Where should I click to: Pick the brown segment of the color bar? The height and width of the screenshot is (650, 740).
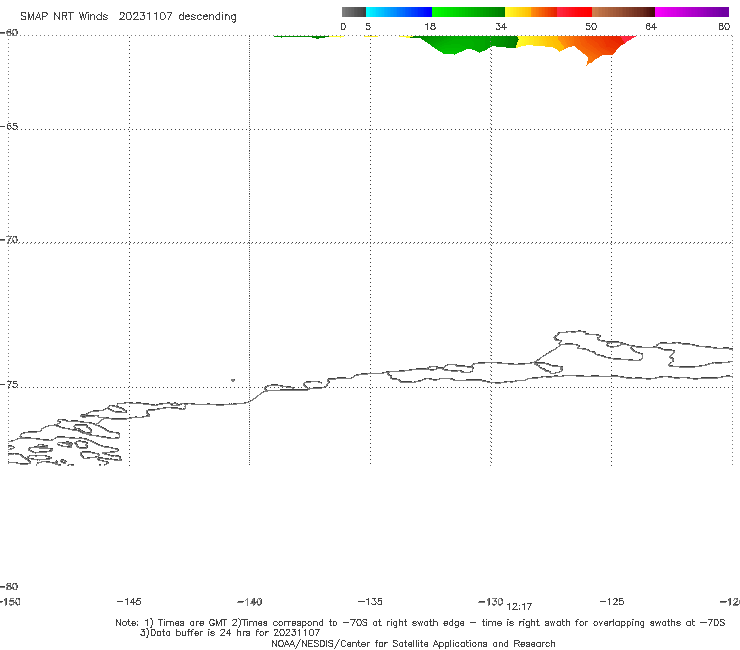(x=623, y=12)
